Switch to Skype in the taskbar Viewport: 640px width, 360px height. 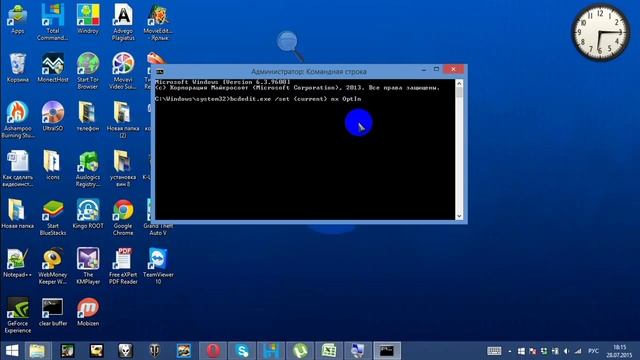[242, 351]
